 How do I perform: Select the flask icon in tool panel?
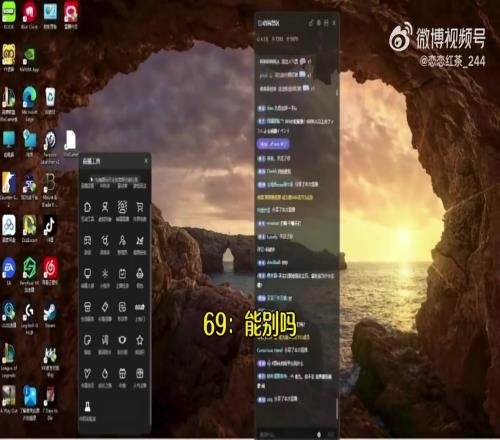point(87,407)
